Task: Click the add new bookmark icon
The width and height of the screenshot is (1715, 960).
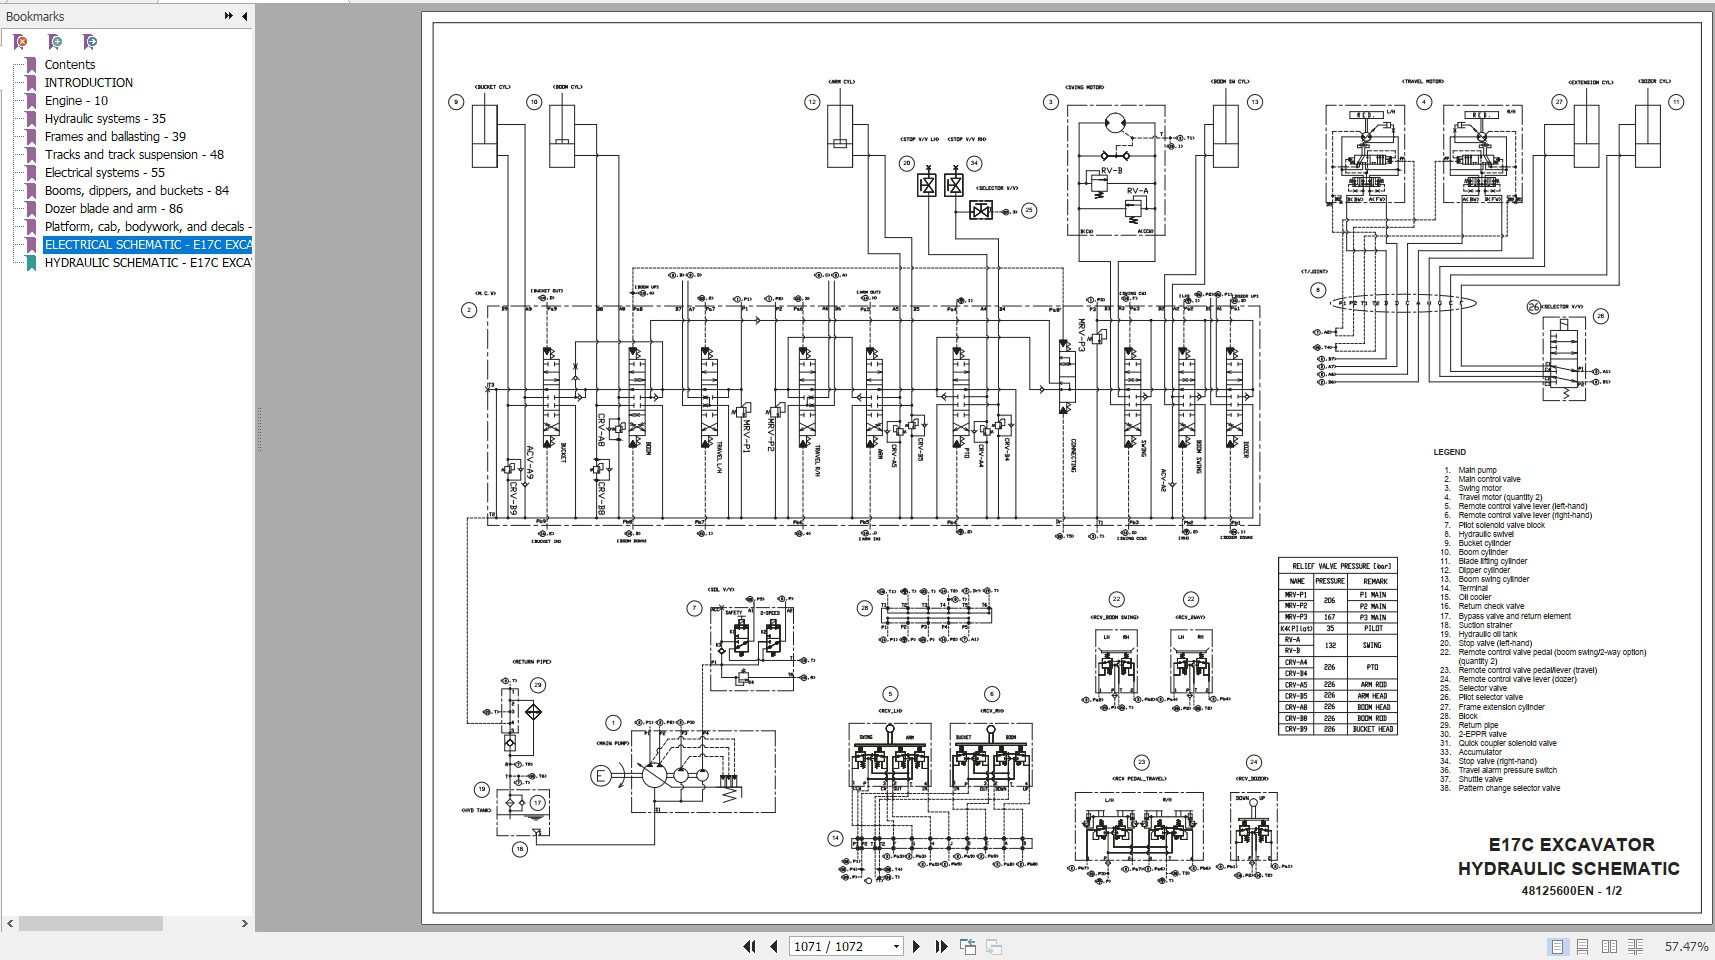Action: click(55, 41)
